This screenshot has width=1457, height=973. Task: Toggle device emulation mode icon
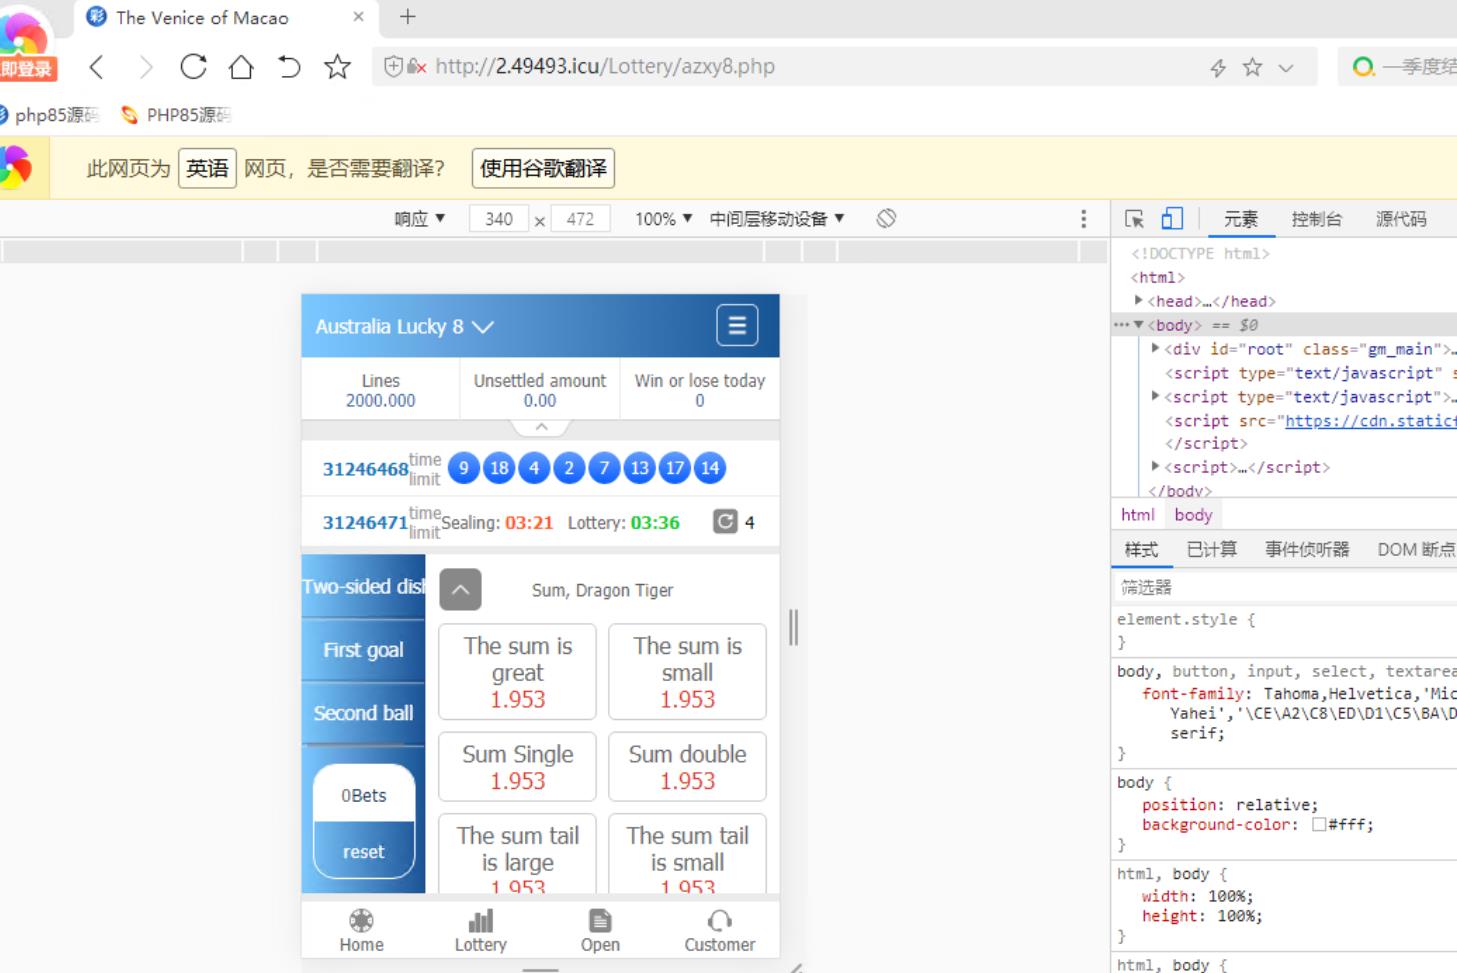(x=1172, y=219)
